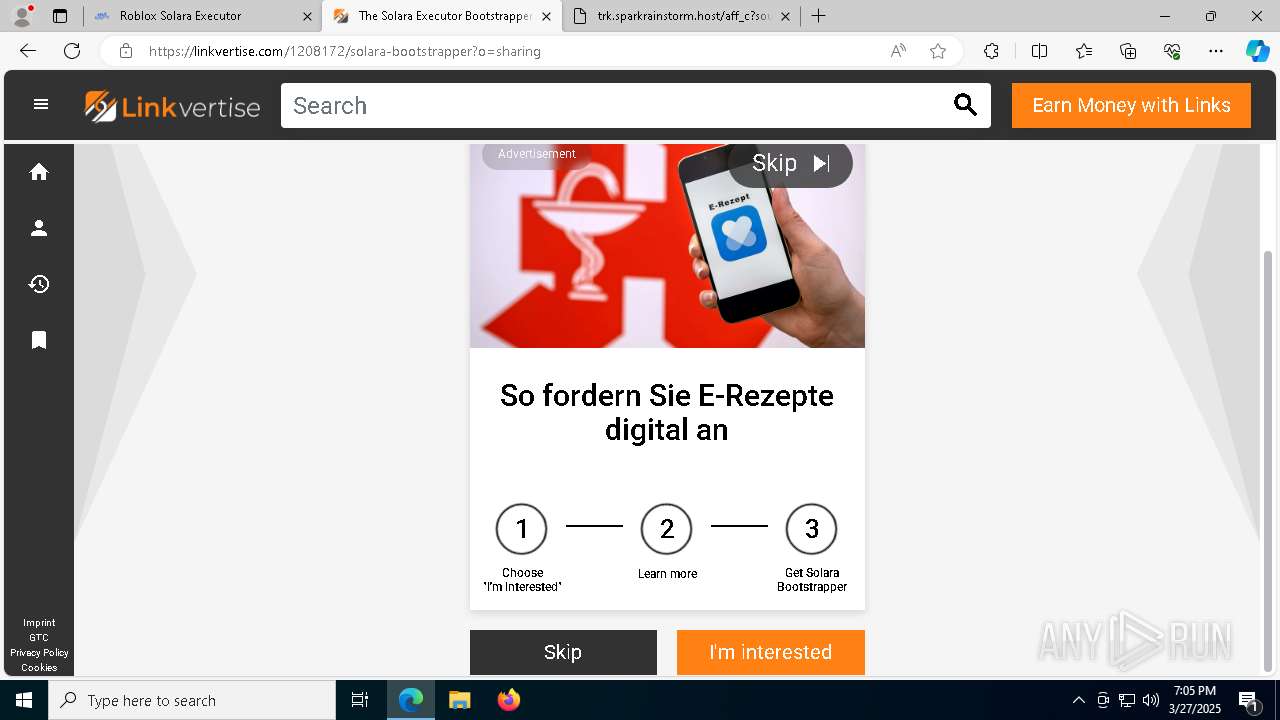This screenshot has width=1280, height=720.
Task: View site information lock icon
Action: [125, 51]
